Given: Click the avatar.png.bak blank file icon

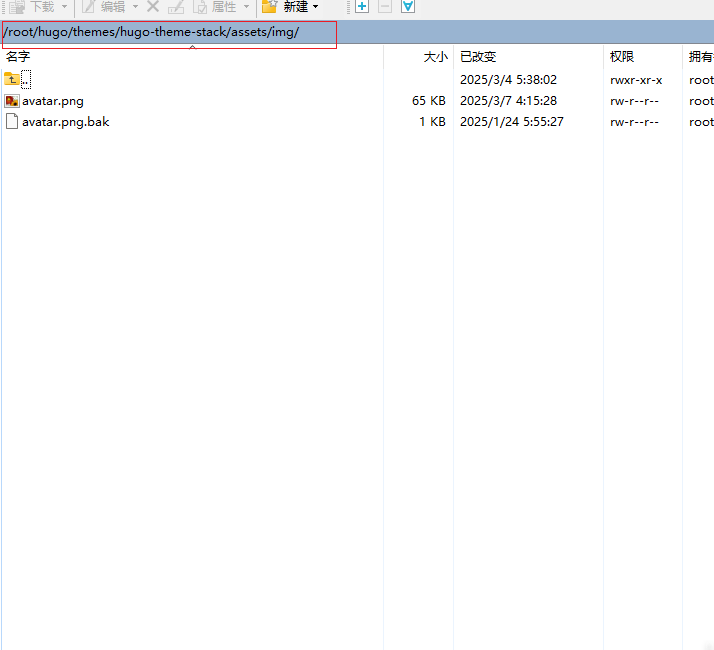Looking at the screenshot, I should coord(12,122).
